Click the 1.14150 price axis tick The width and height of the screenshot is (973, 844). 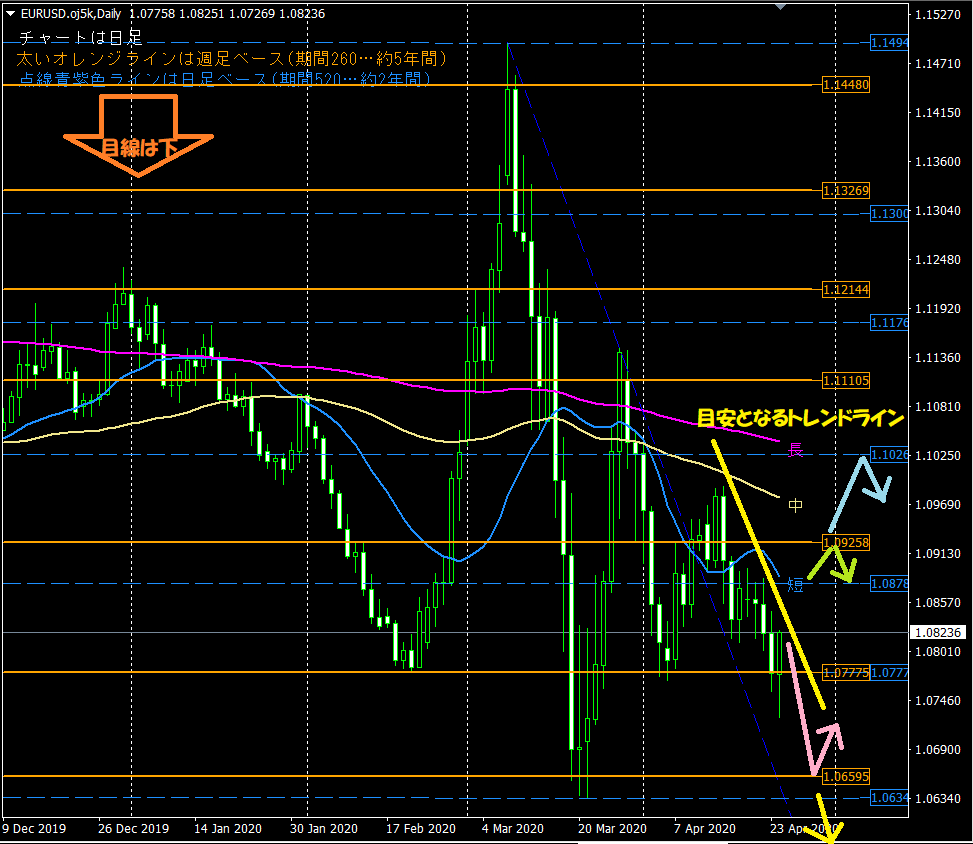point(938,112)
